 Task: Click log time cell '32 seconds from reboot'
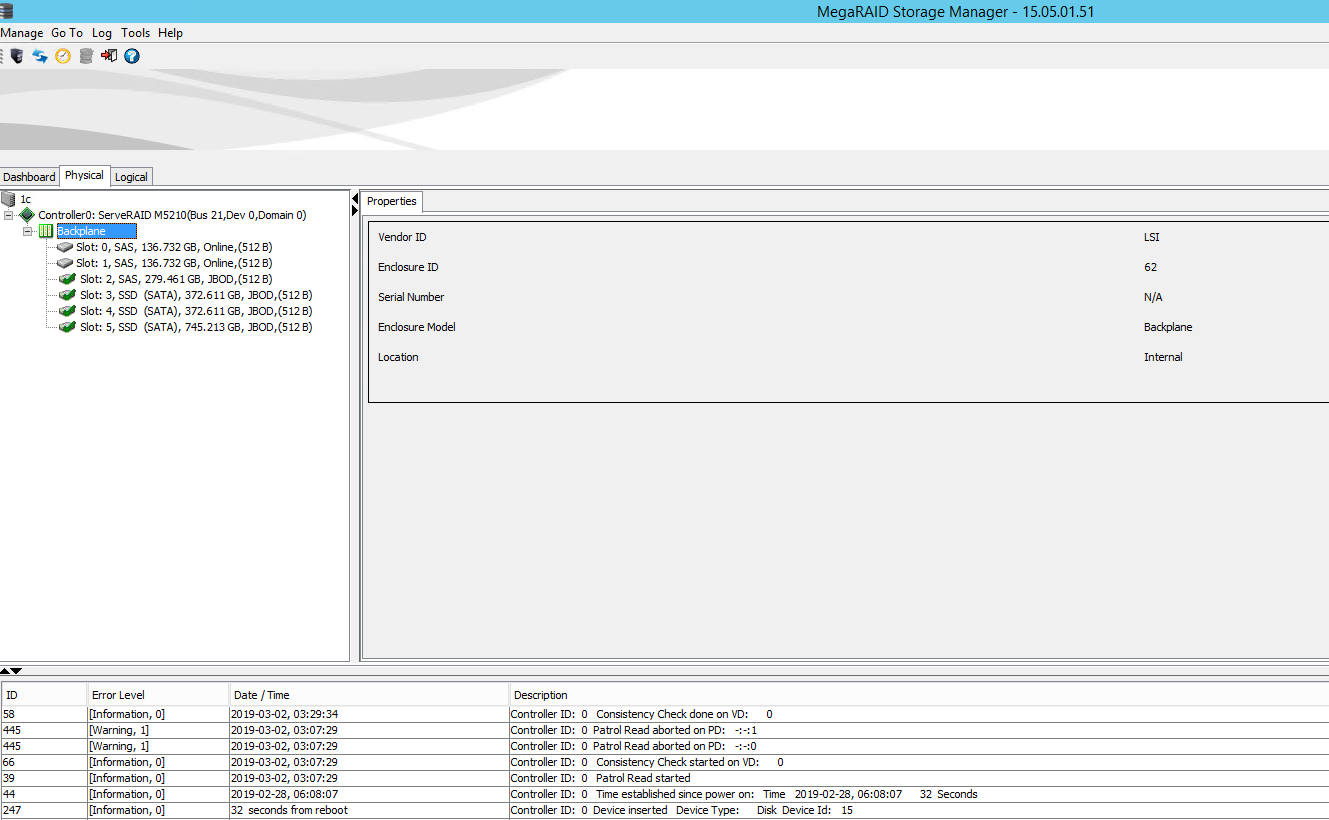tap(369, 810)
